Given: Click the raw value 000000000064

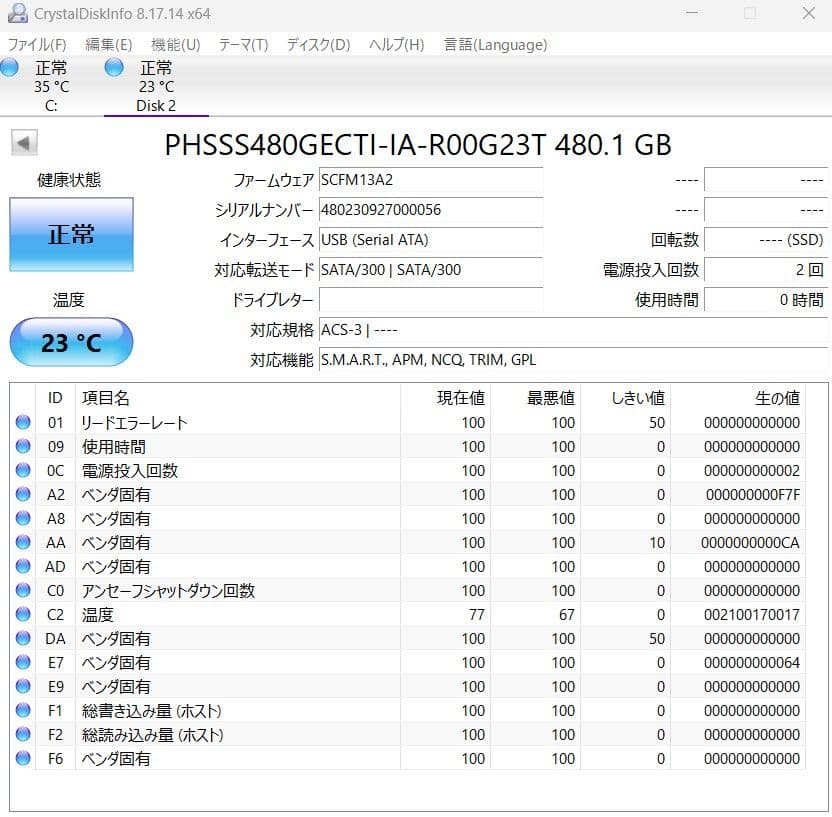Looking at the screenshot, I should click(752, 662).
